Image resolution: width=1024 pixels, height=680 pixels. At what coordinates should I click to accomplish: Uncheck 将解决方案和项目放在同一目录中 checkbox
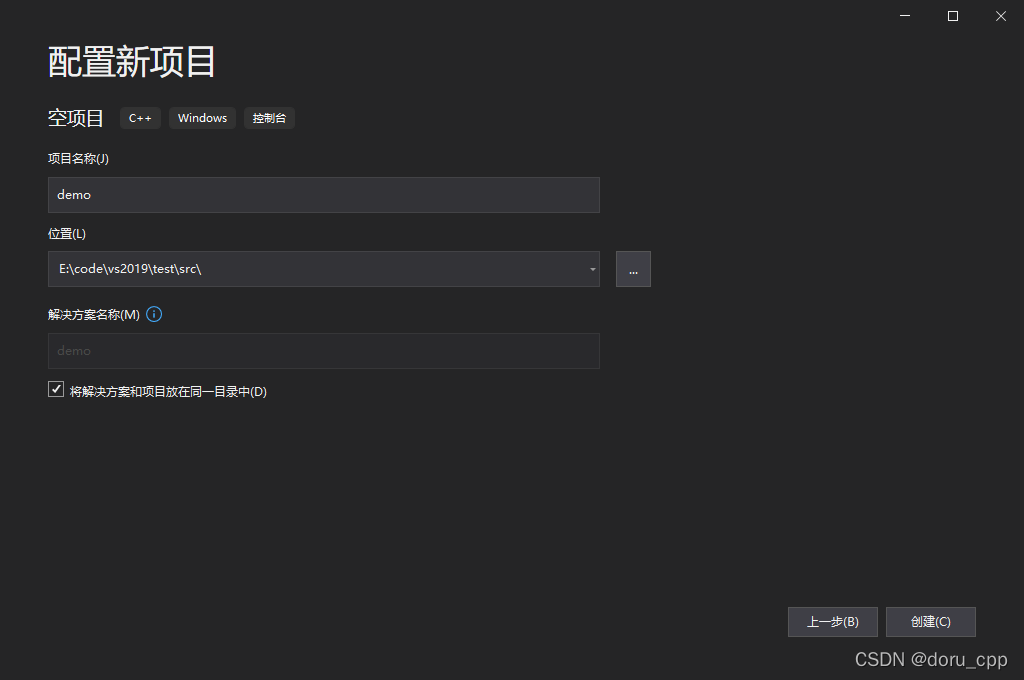click(56, 389)
